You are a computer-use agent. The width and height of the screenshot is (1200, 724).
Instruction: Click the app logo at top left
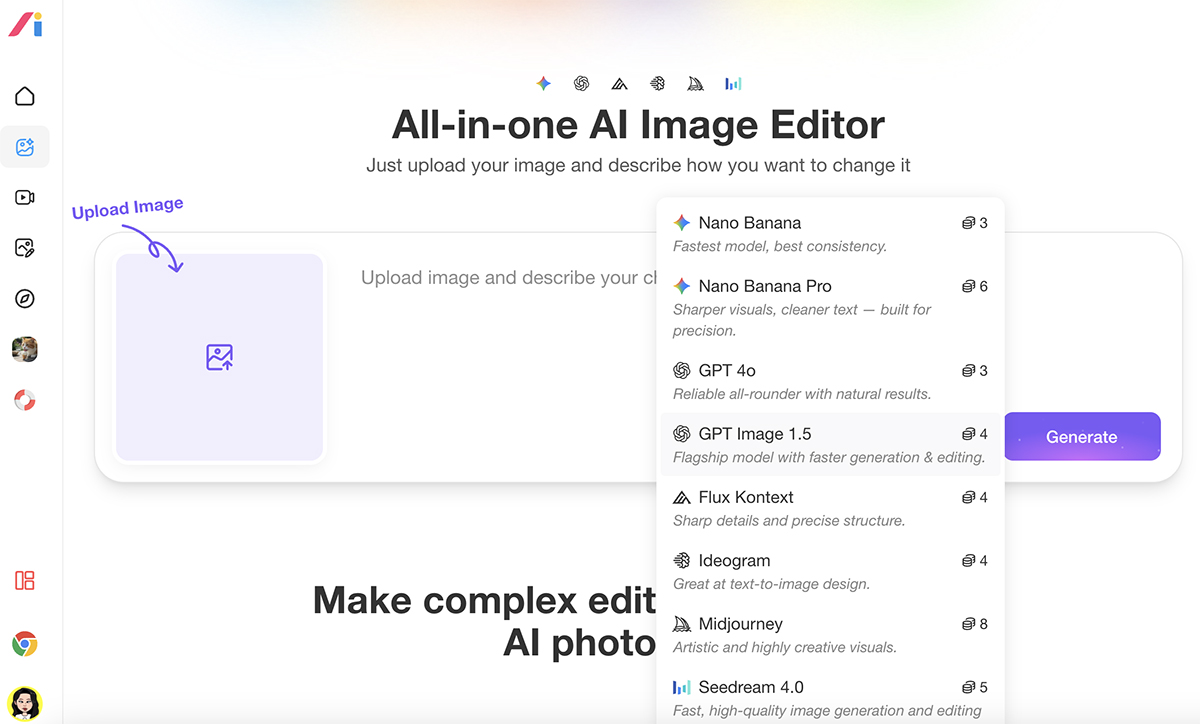coord(25,24)
